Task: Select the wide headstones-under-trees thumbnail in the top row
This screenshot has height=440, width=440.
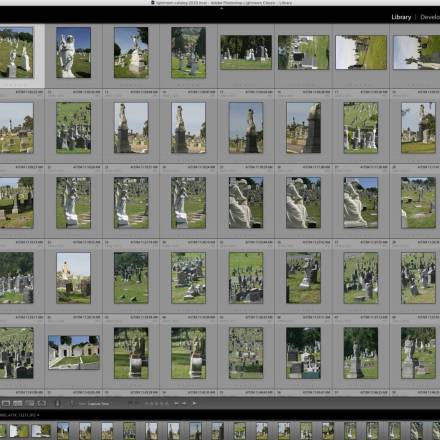Action: coord(246,52)
